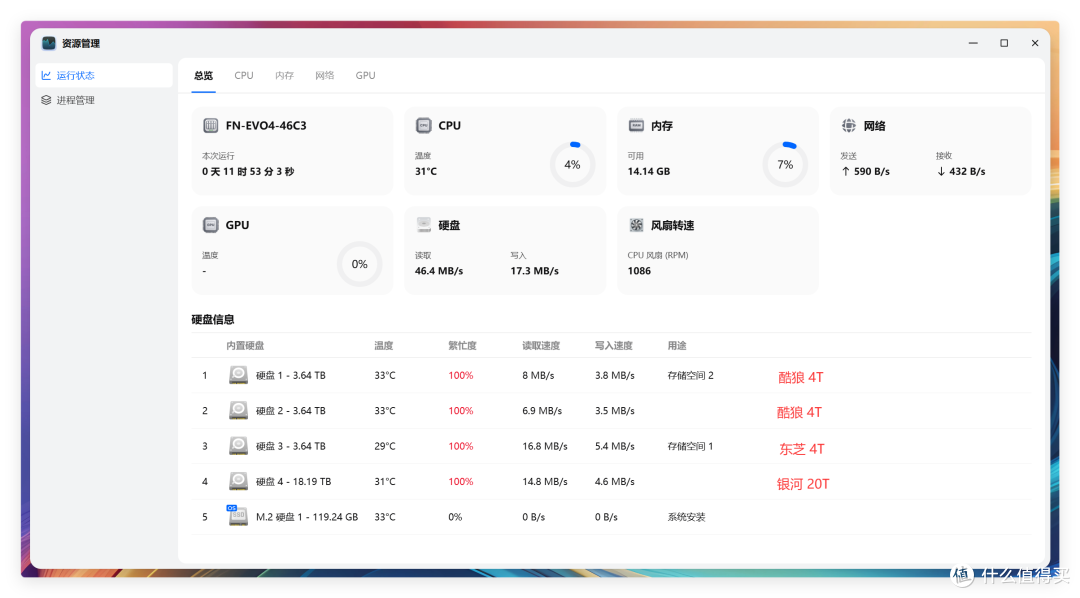Viewport: 1080px width, 598px height.
Task: Click the FN-EVO4-46C3 device name
Action: coord(266,125)
